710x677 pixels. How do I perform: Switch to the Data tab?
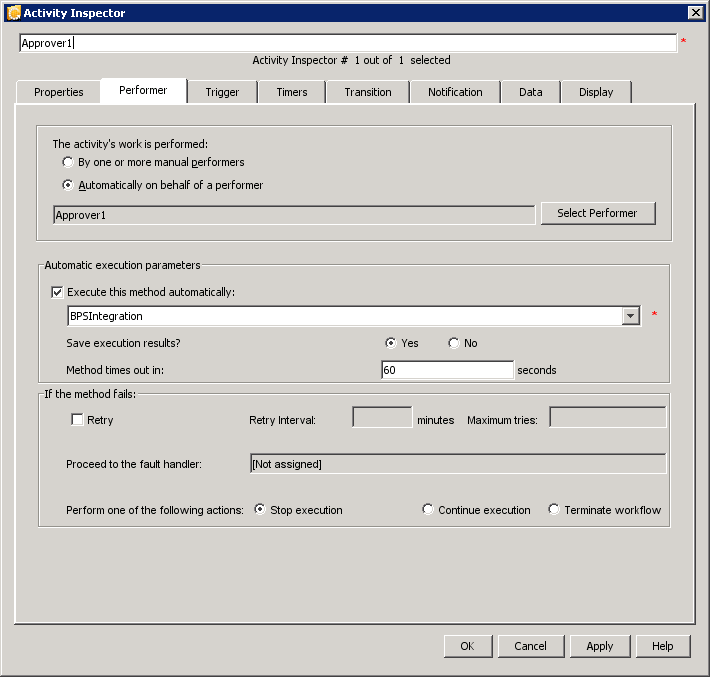tap(530, 92)
